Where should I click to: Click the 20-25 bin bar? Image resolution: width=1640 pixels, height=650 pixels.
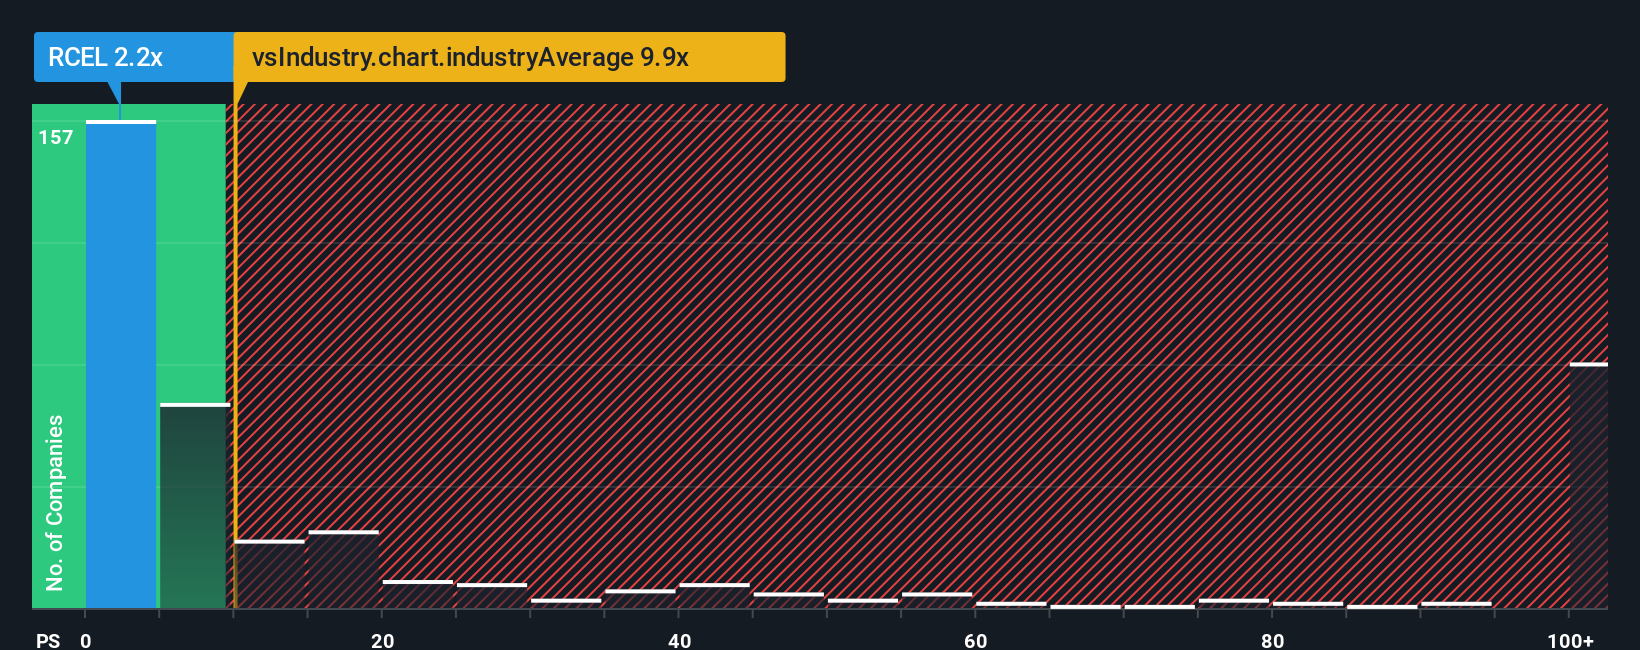[418, 595]
